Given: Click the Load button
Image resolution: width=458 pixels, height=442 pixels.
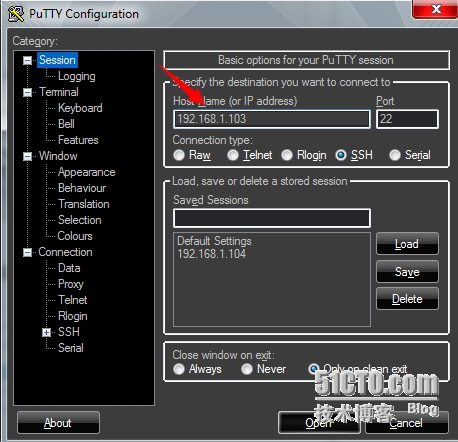Looking at the screenshot, I should click(407, 244).
